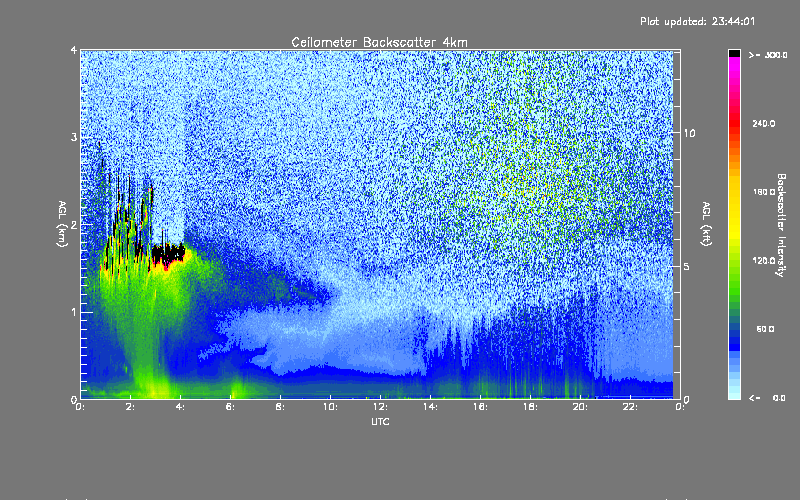Click the black top of the colorbar

(734, 53)
